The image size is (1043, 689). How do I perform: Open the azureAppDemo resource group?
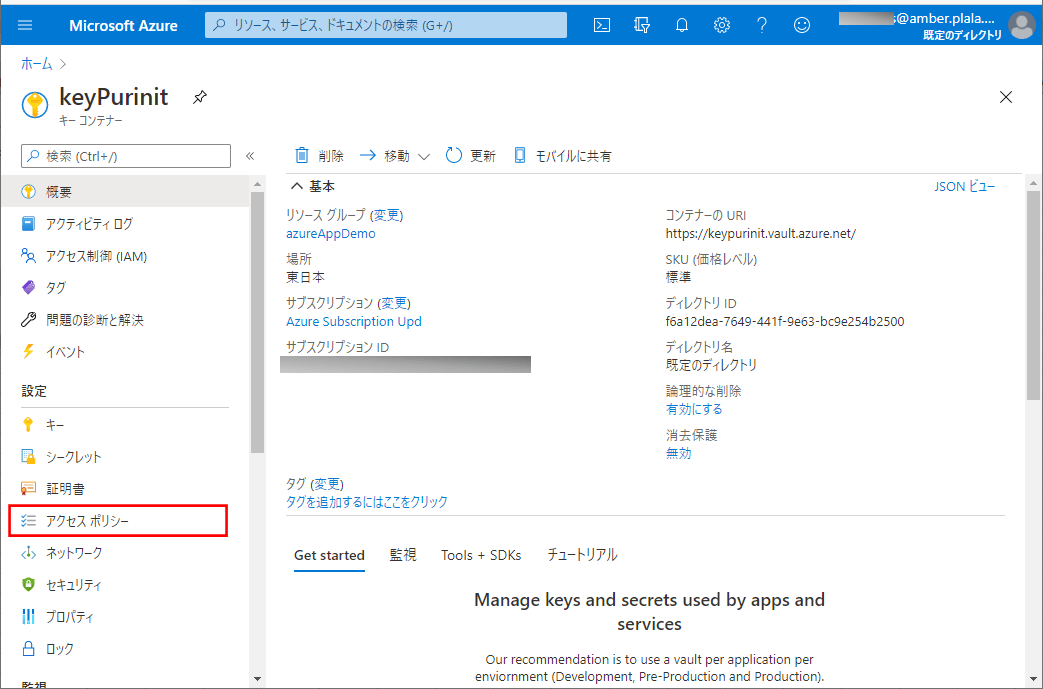point(331,233)
